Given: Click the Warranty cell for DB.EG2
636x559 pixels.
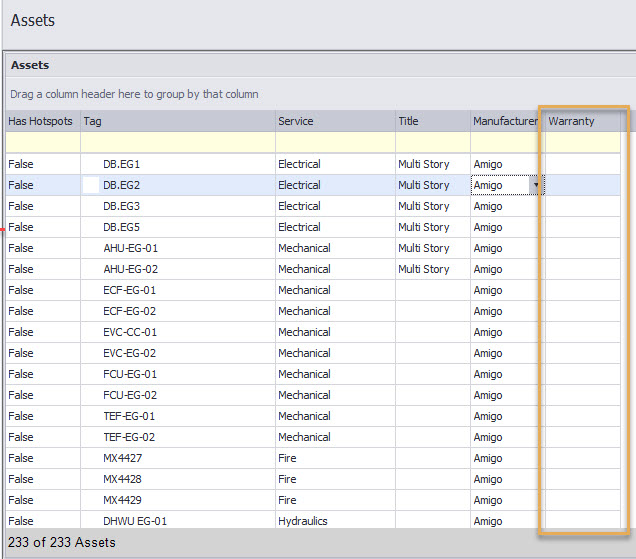Looking at the screenshot, I should (x=582, y=185).
